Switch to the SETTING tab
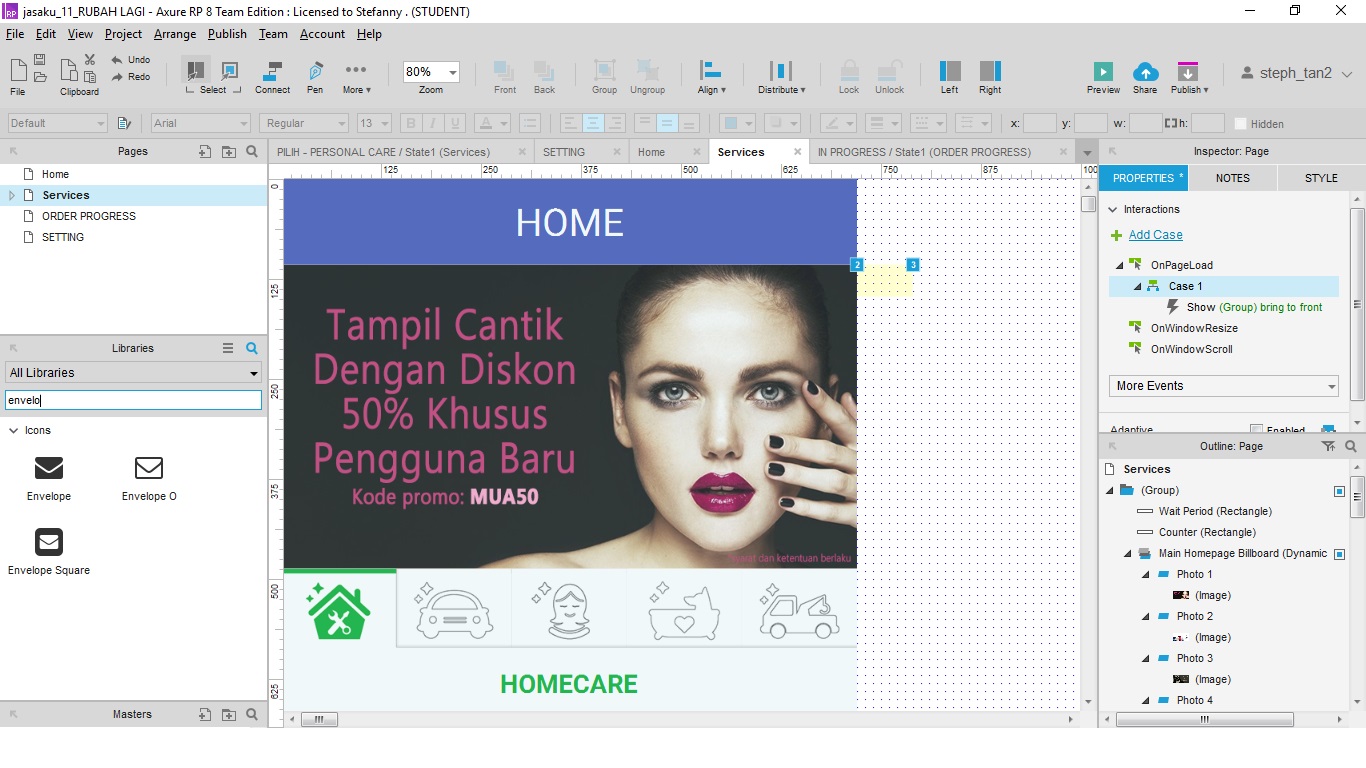Viewport: 1366px width, 768px height. pos(564,152)
